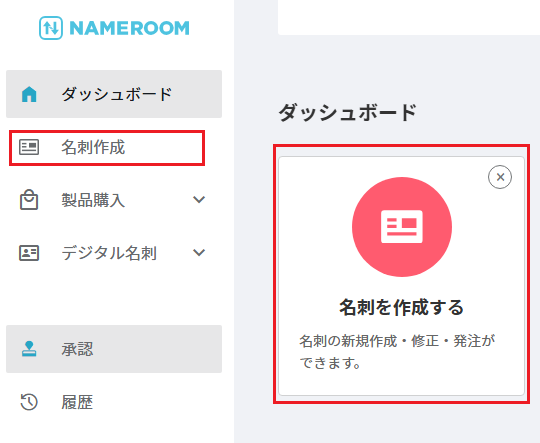Close the 名刺を作成する card
The image size is (540, 443).
[500, 177]
